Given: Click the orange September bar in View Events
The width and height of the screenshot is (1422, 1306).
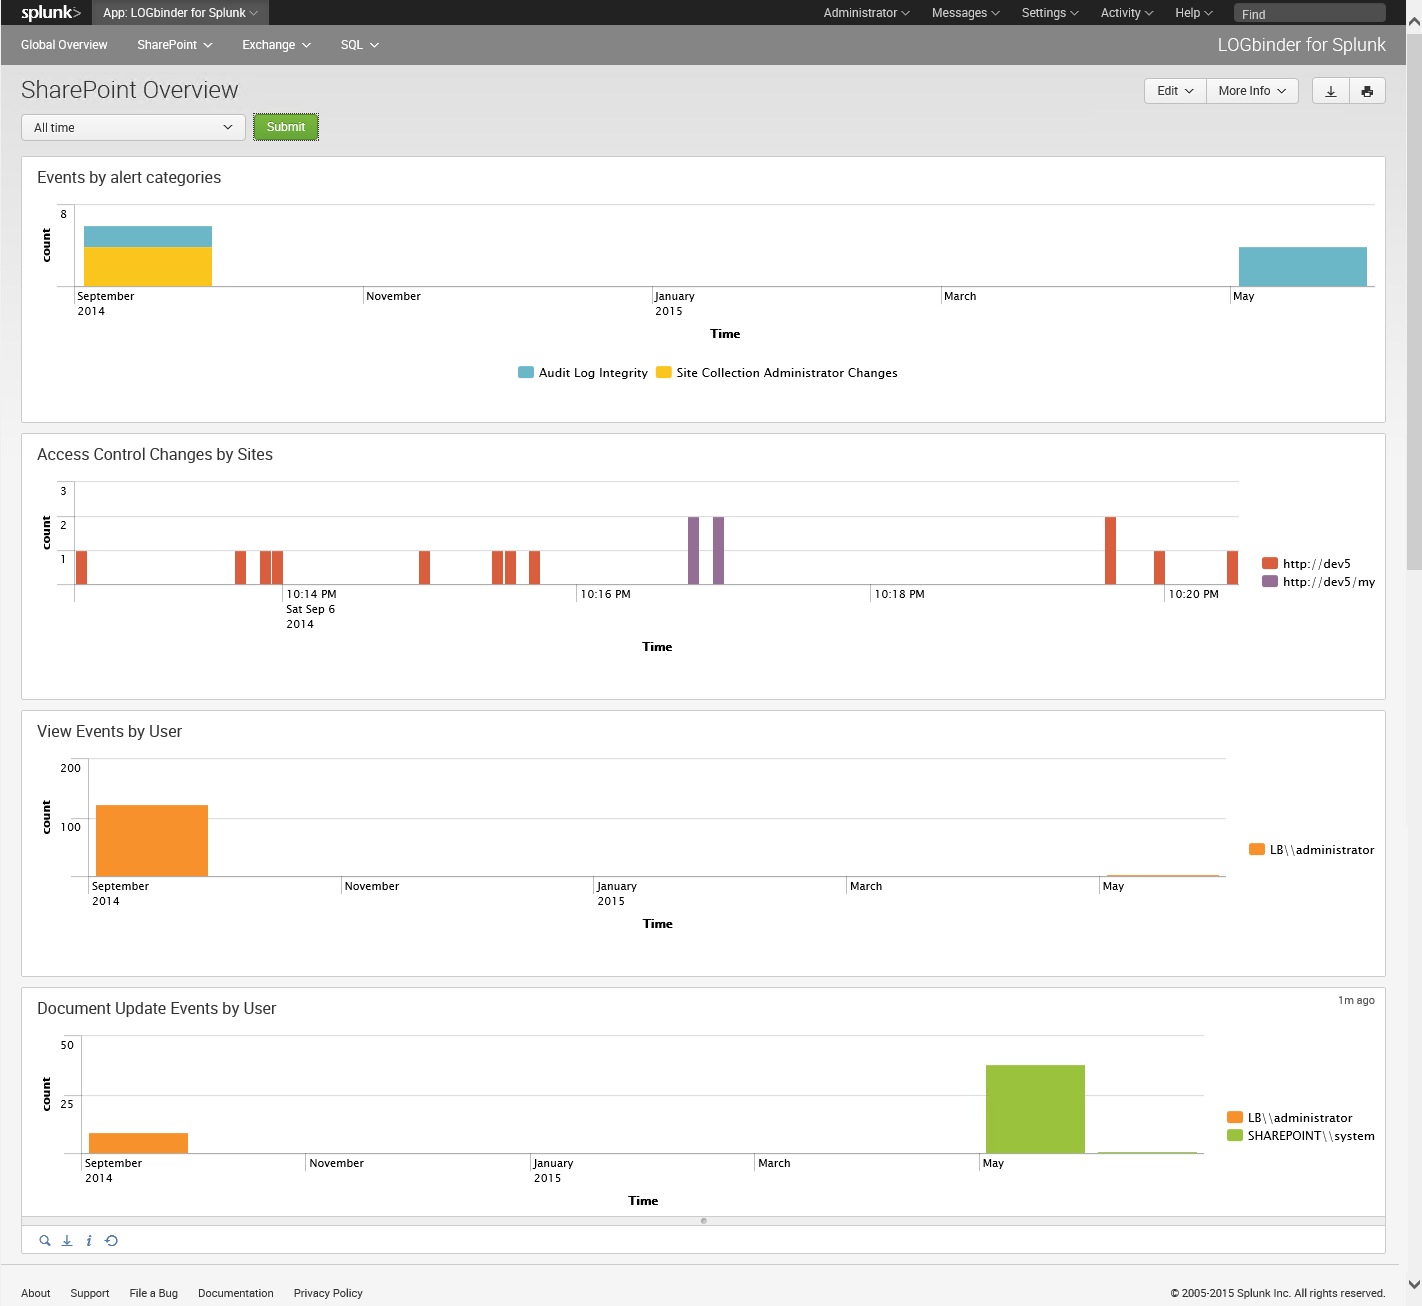Looking at the screenshot, I should click(x=152, y=840).
